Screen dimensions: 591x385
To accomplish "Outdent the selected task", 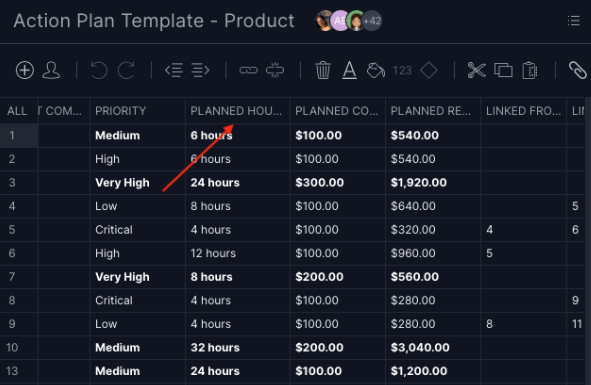I will [174, 71].
